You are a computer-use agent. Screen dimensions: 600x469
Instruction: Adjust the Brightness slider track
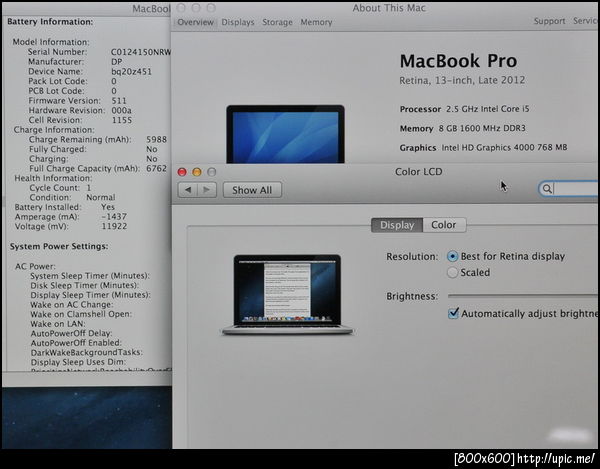point(522,296)
